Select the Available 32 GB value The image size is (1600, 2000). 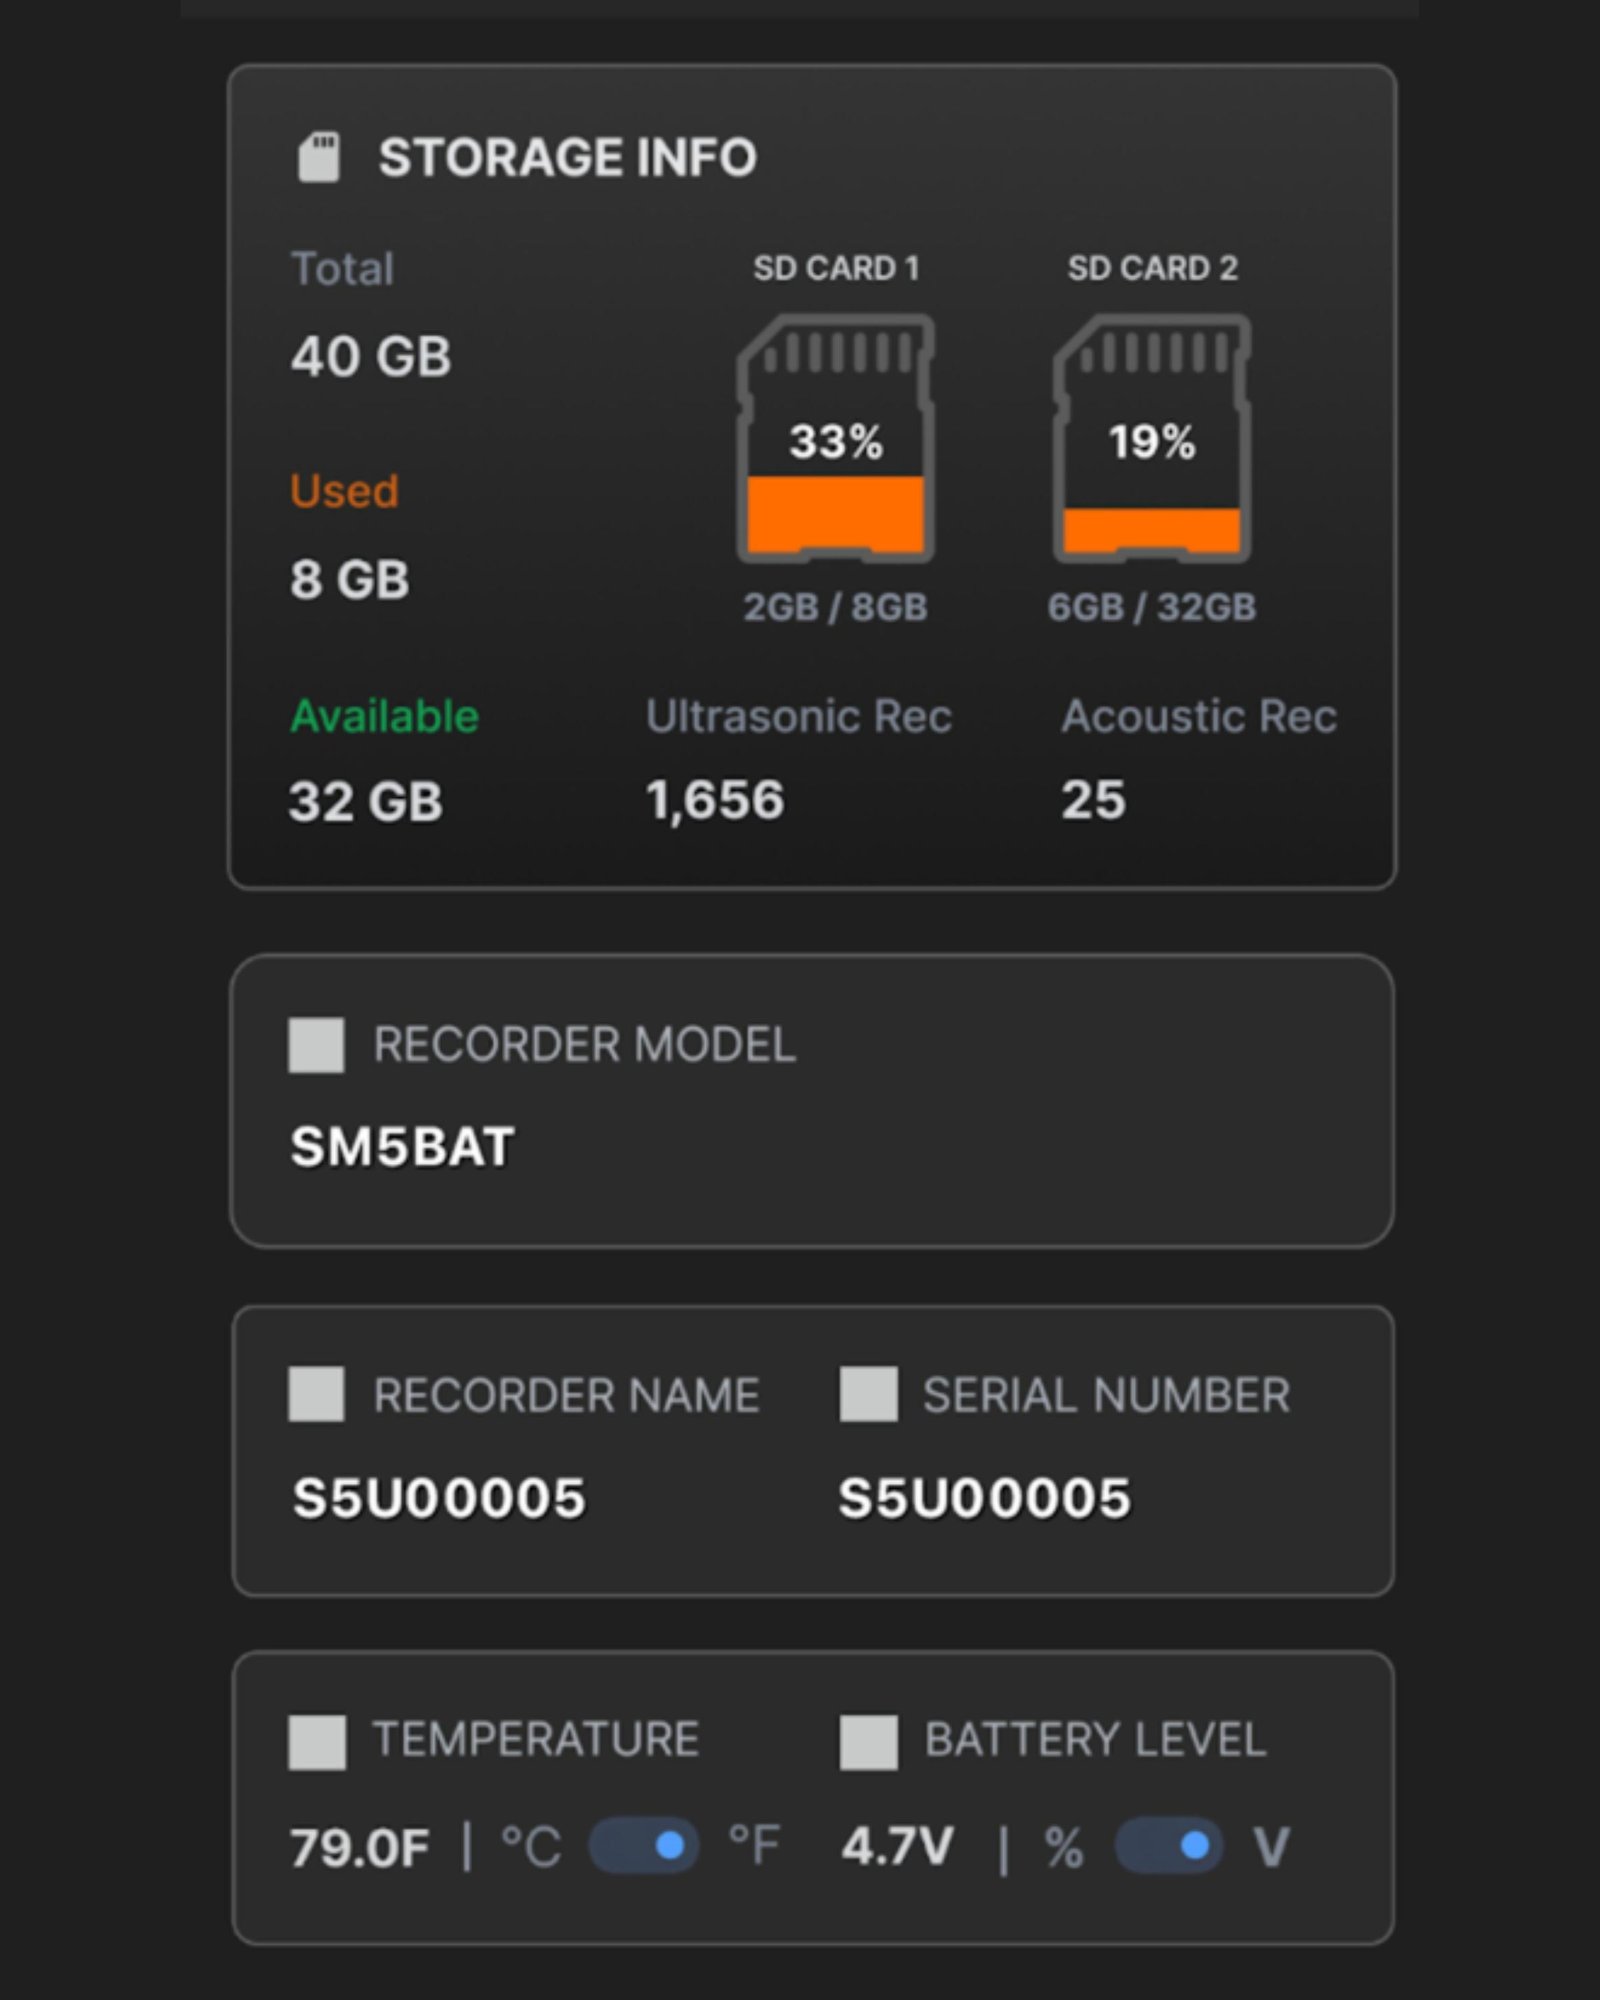click(x=367, y=800)
